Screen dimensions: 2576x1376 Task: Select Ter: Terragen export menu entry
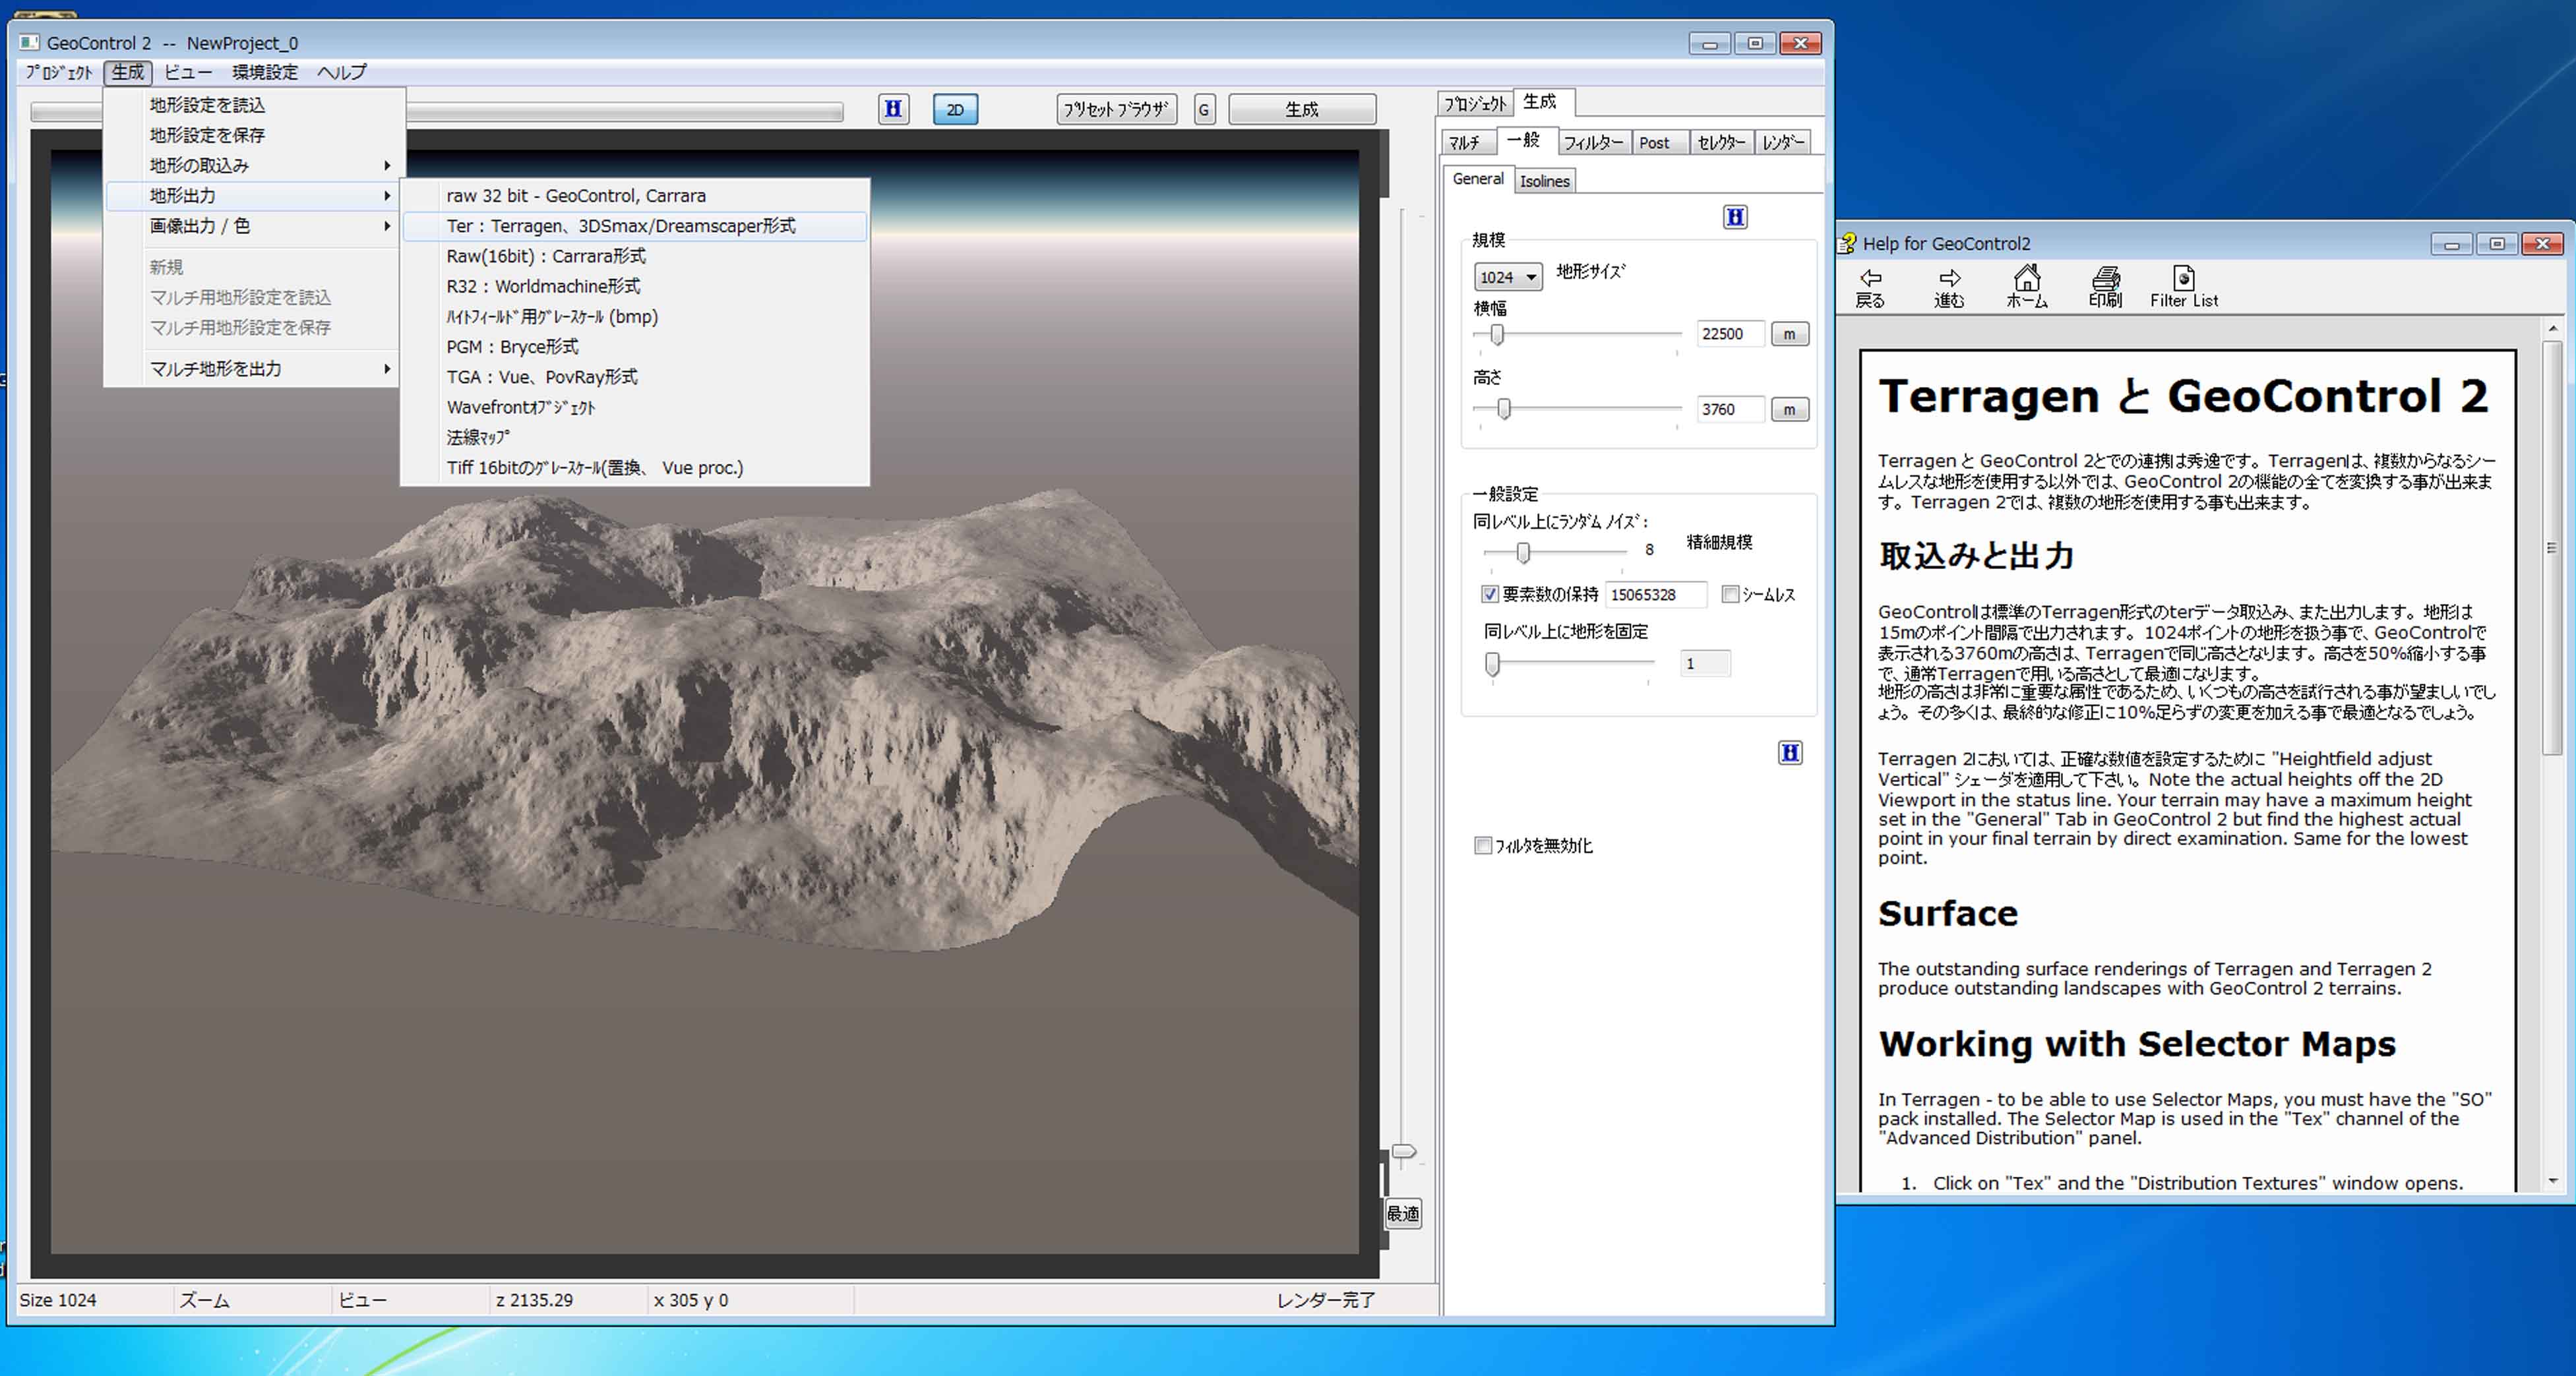[620, 226]
